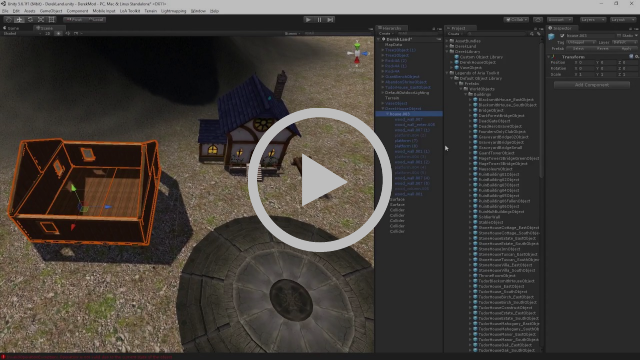Toggle Local handle rotation button
This screenshot has height=360, width=640.
click(96, 19)
